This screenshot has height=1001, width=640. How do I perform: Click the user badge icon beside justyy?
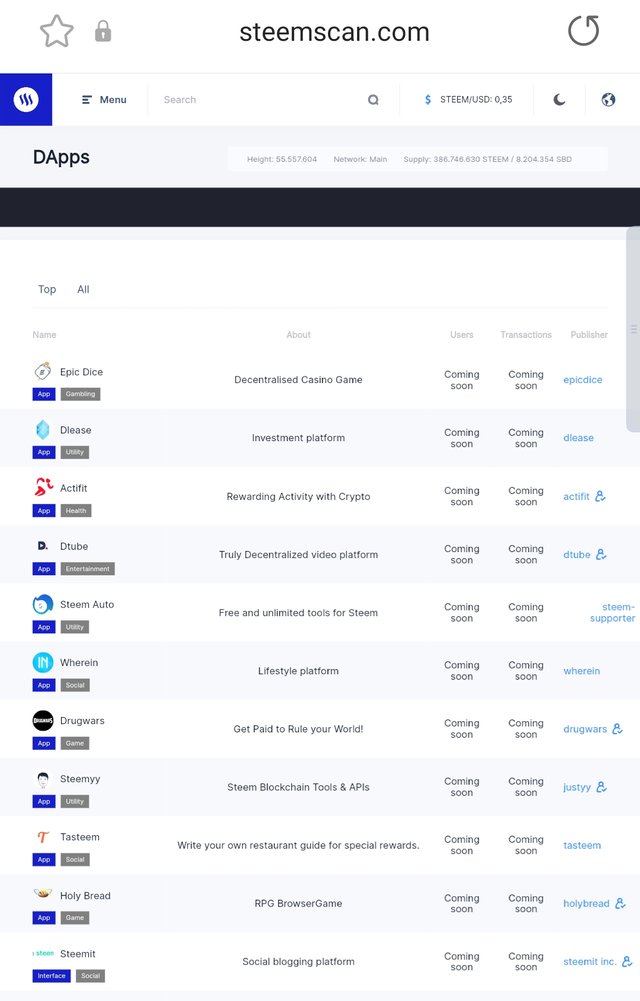click(602, 787)
